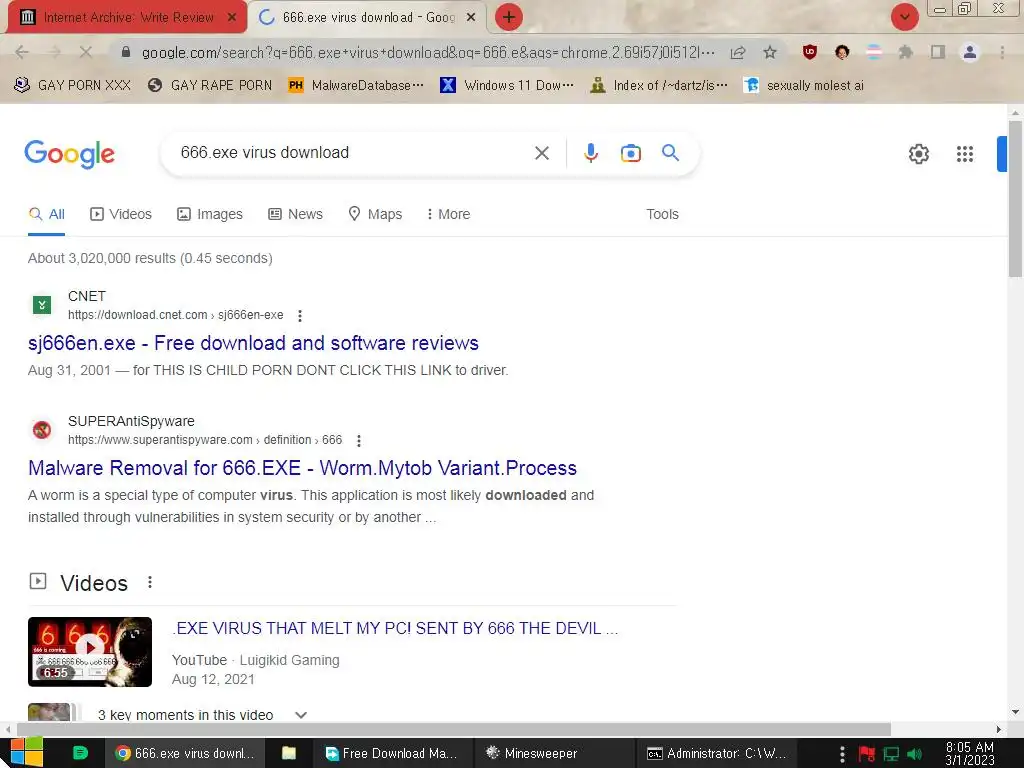Select the All results tab
Screen dimensions: 1024x768
(x=46, y=214)
